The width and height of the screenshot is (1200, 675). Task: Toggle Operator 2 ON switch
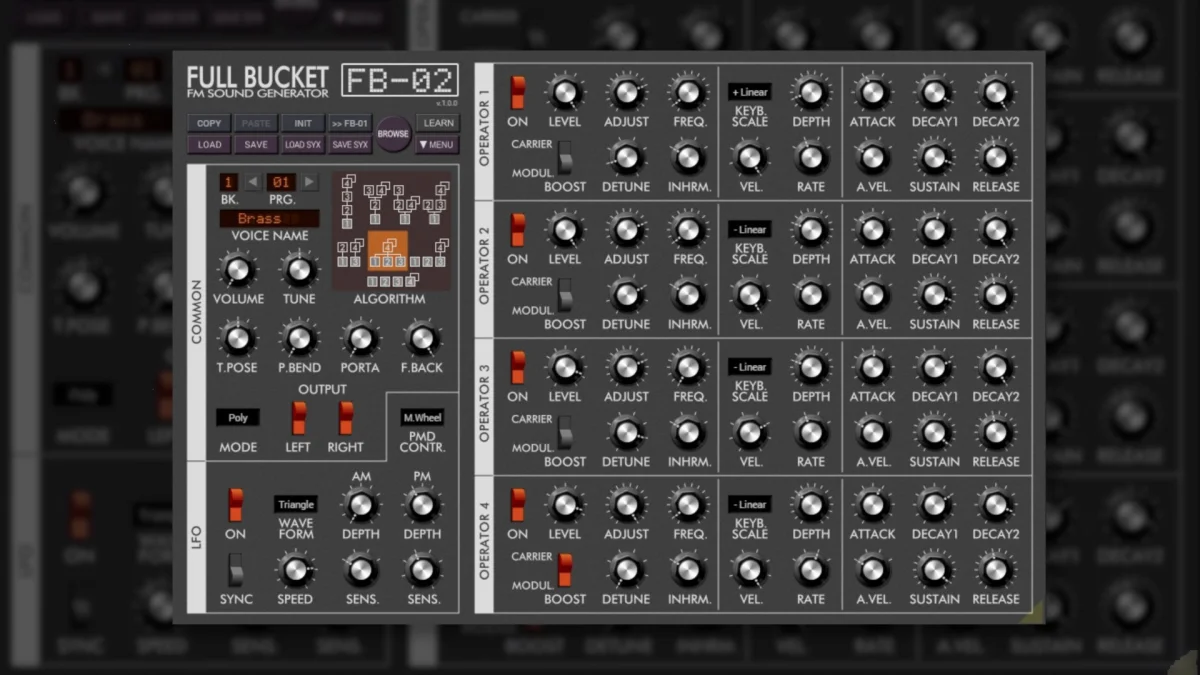[517, 230]
